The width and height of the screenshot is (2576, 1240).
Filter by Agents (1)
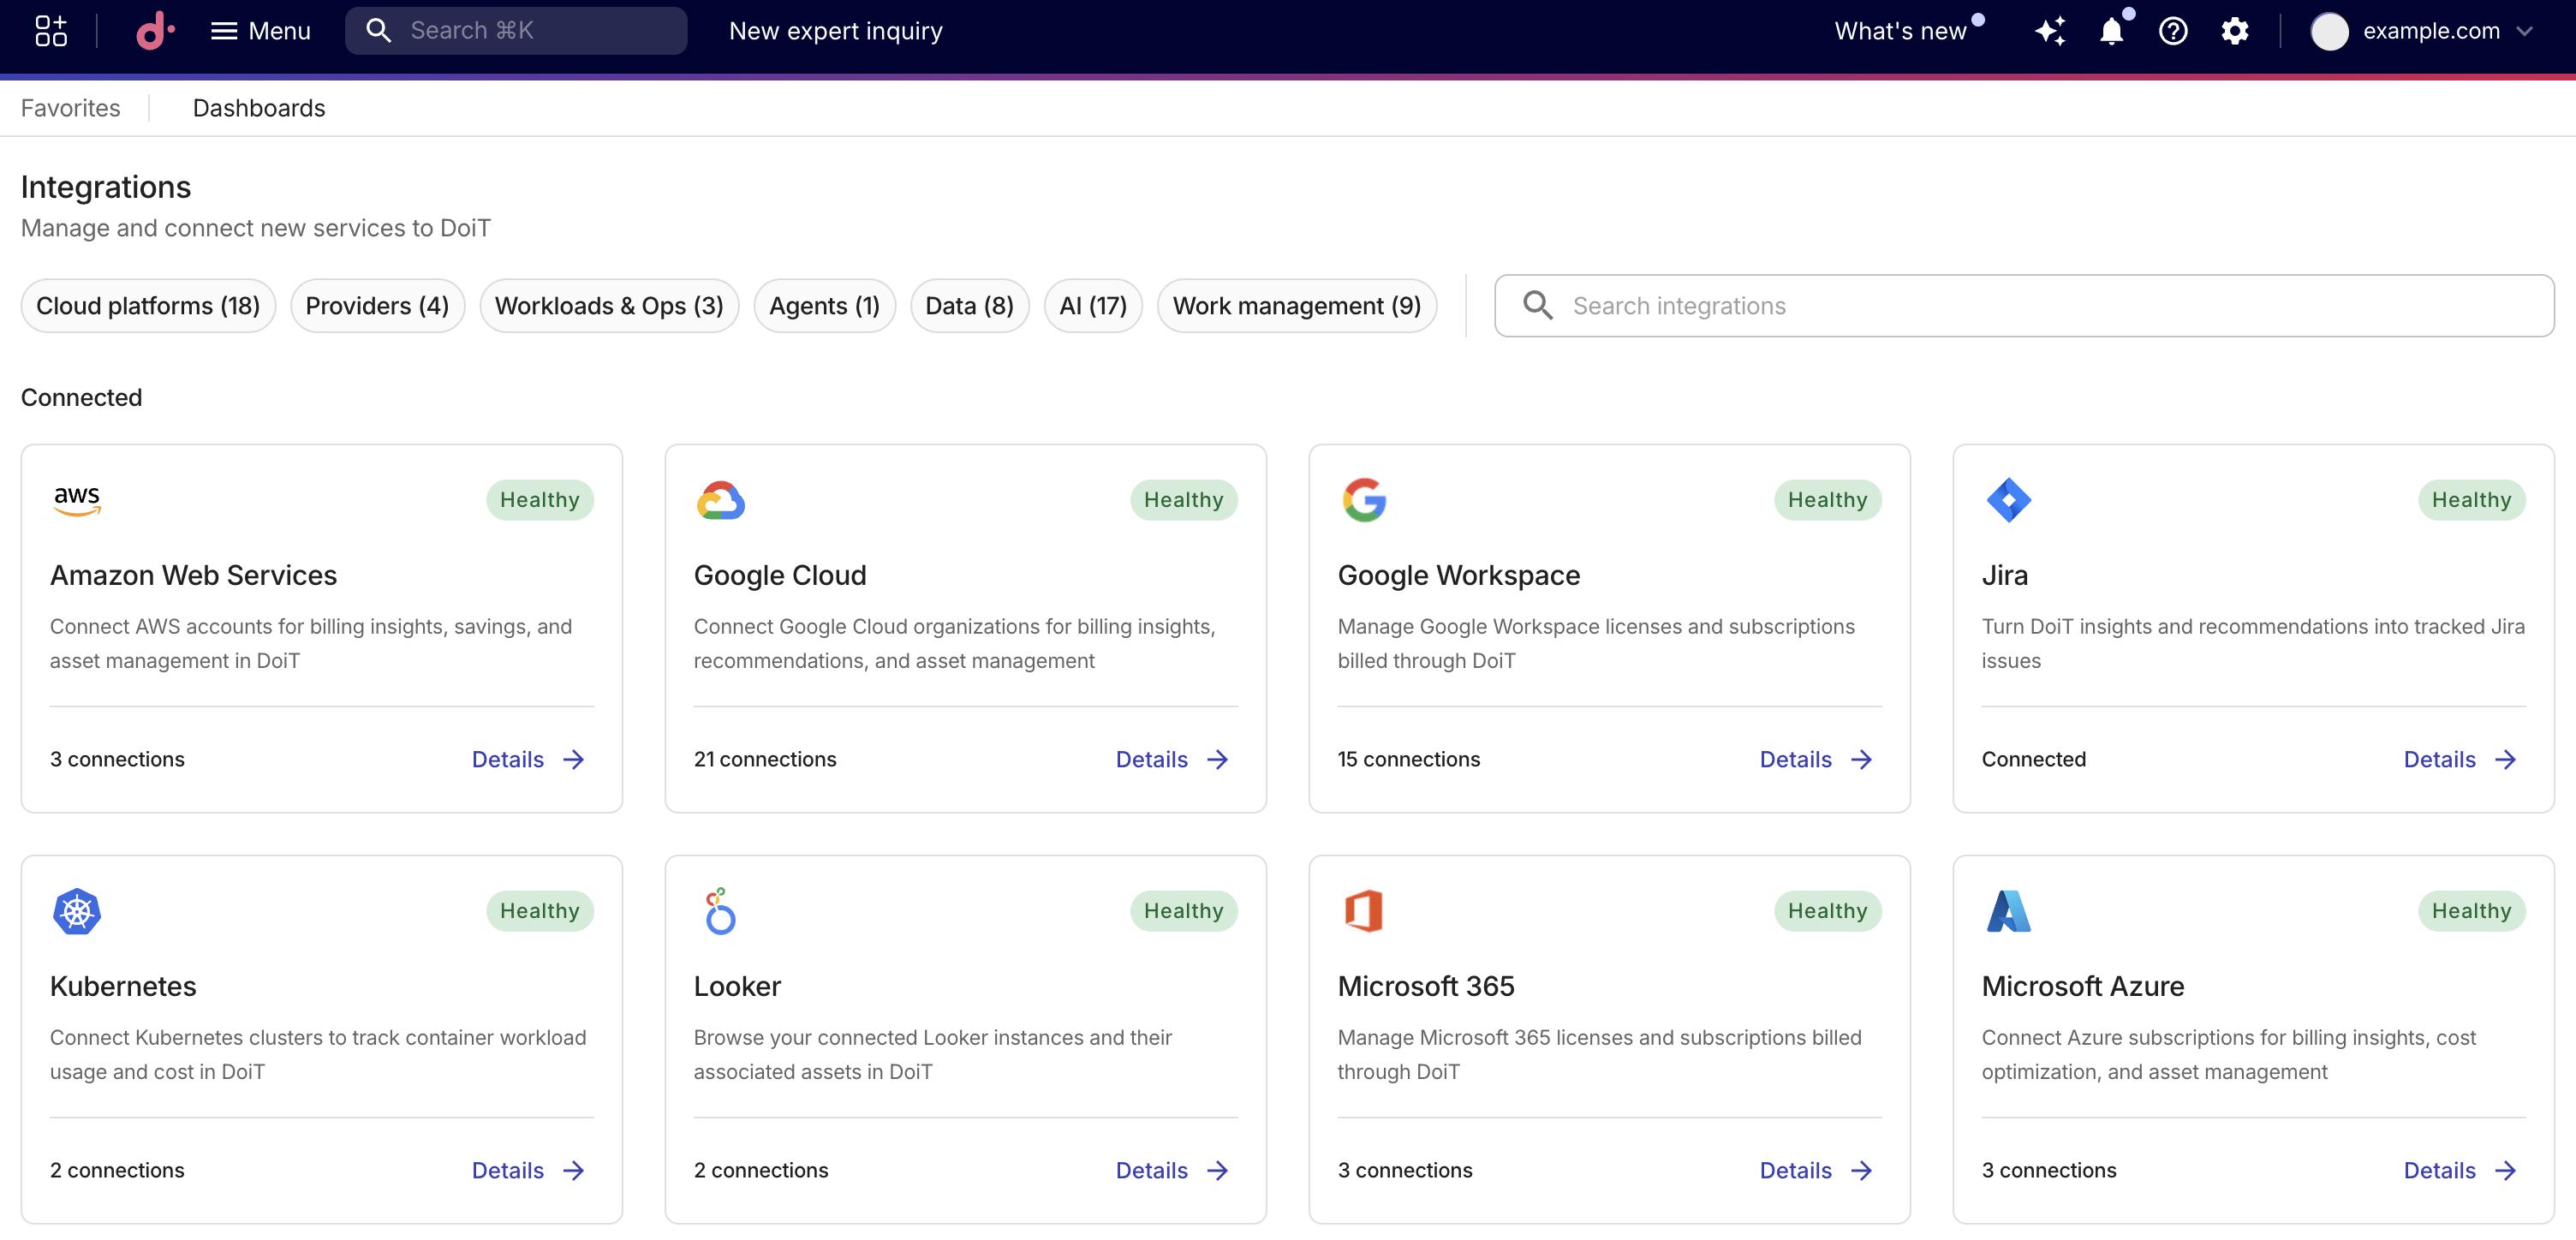[x=824, y=306]
